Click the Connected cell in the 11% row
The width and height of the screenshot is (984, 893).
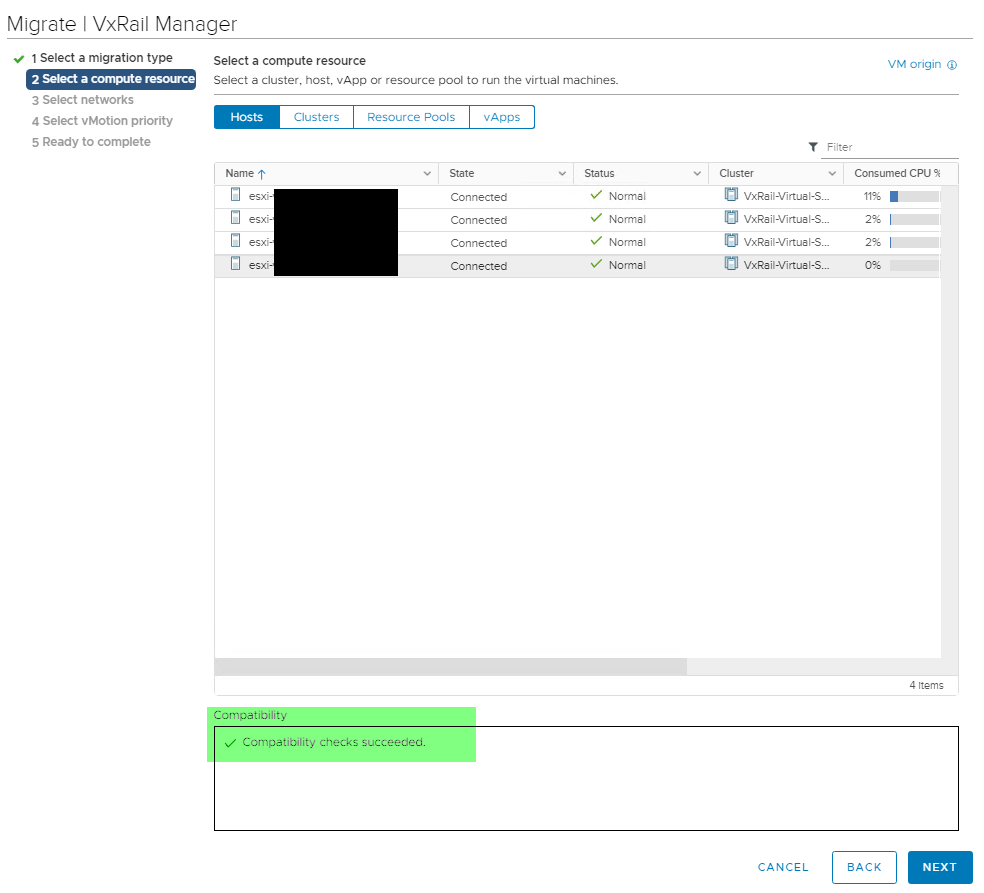click(x=479, y=197)
